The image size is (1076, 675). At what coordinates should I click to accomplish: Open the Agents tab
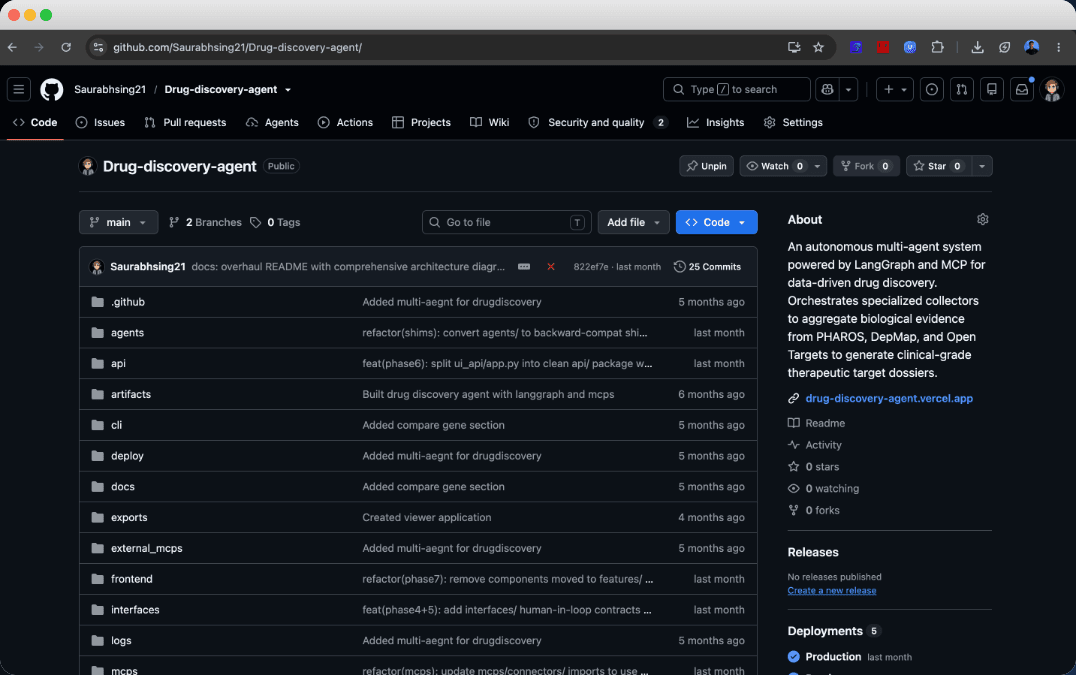pos(272,122)
